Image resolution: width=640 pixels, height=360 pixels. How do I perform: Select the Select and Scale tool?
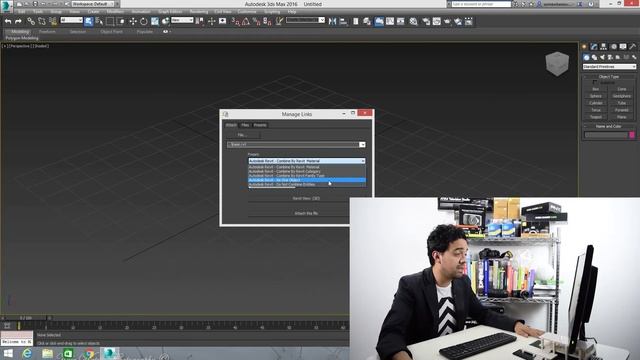155,21
